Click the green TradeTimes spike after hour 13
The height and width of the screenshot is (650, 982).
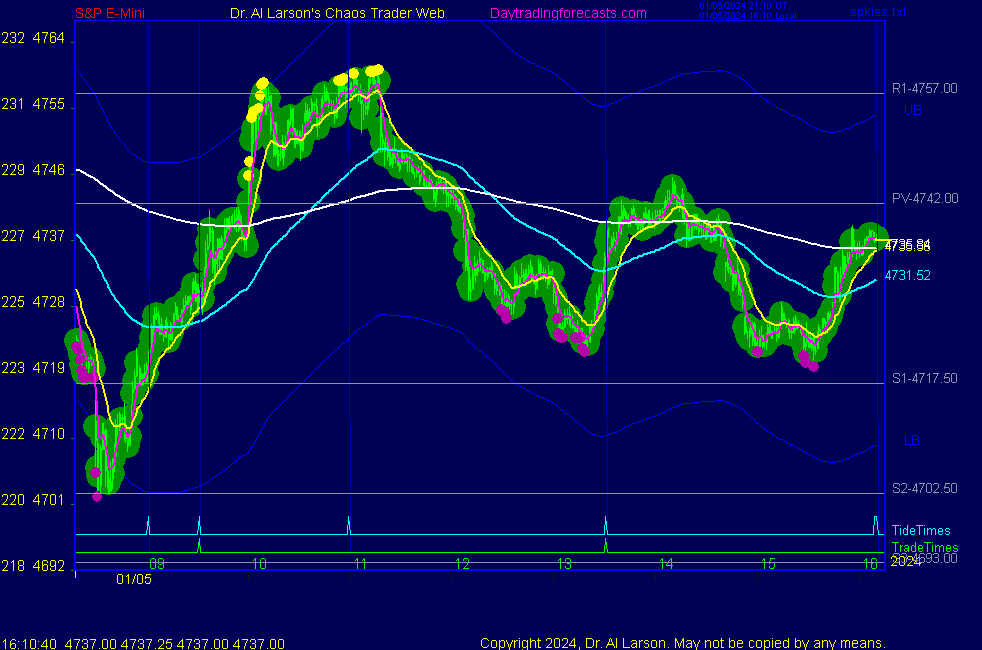(x=606, y=545)
